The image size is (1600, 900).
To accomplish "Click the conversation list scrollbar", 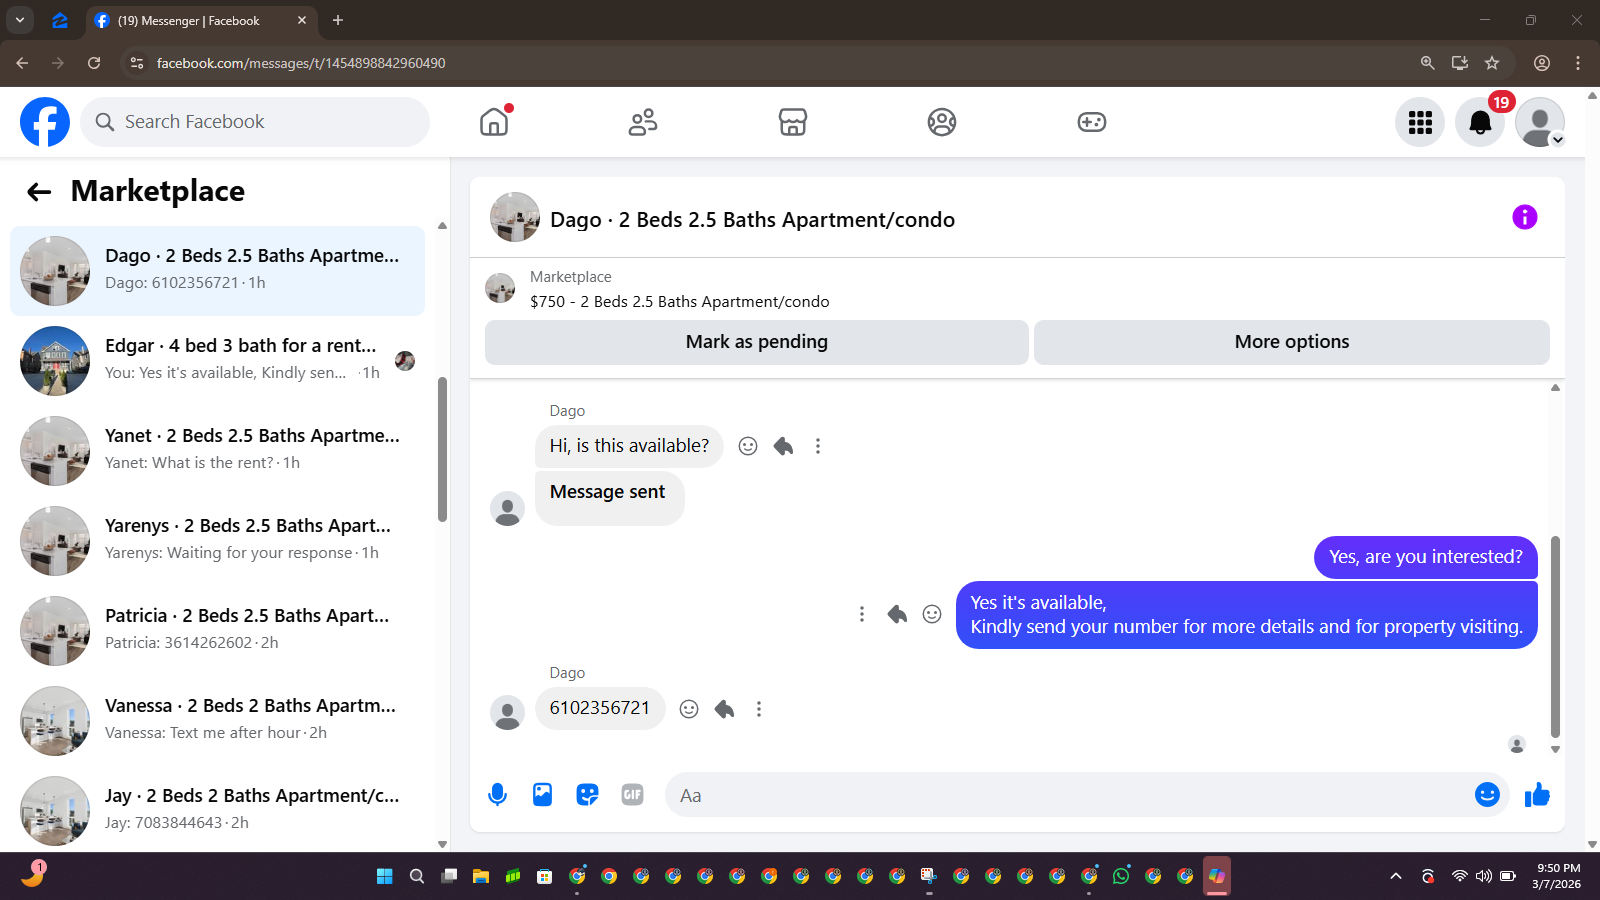I will tap(442, 449).
